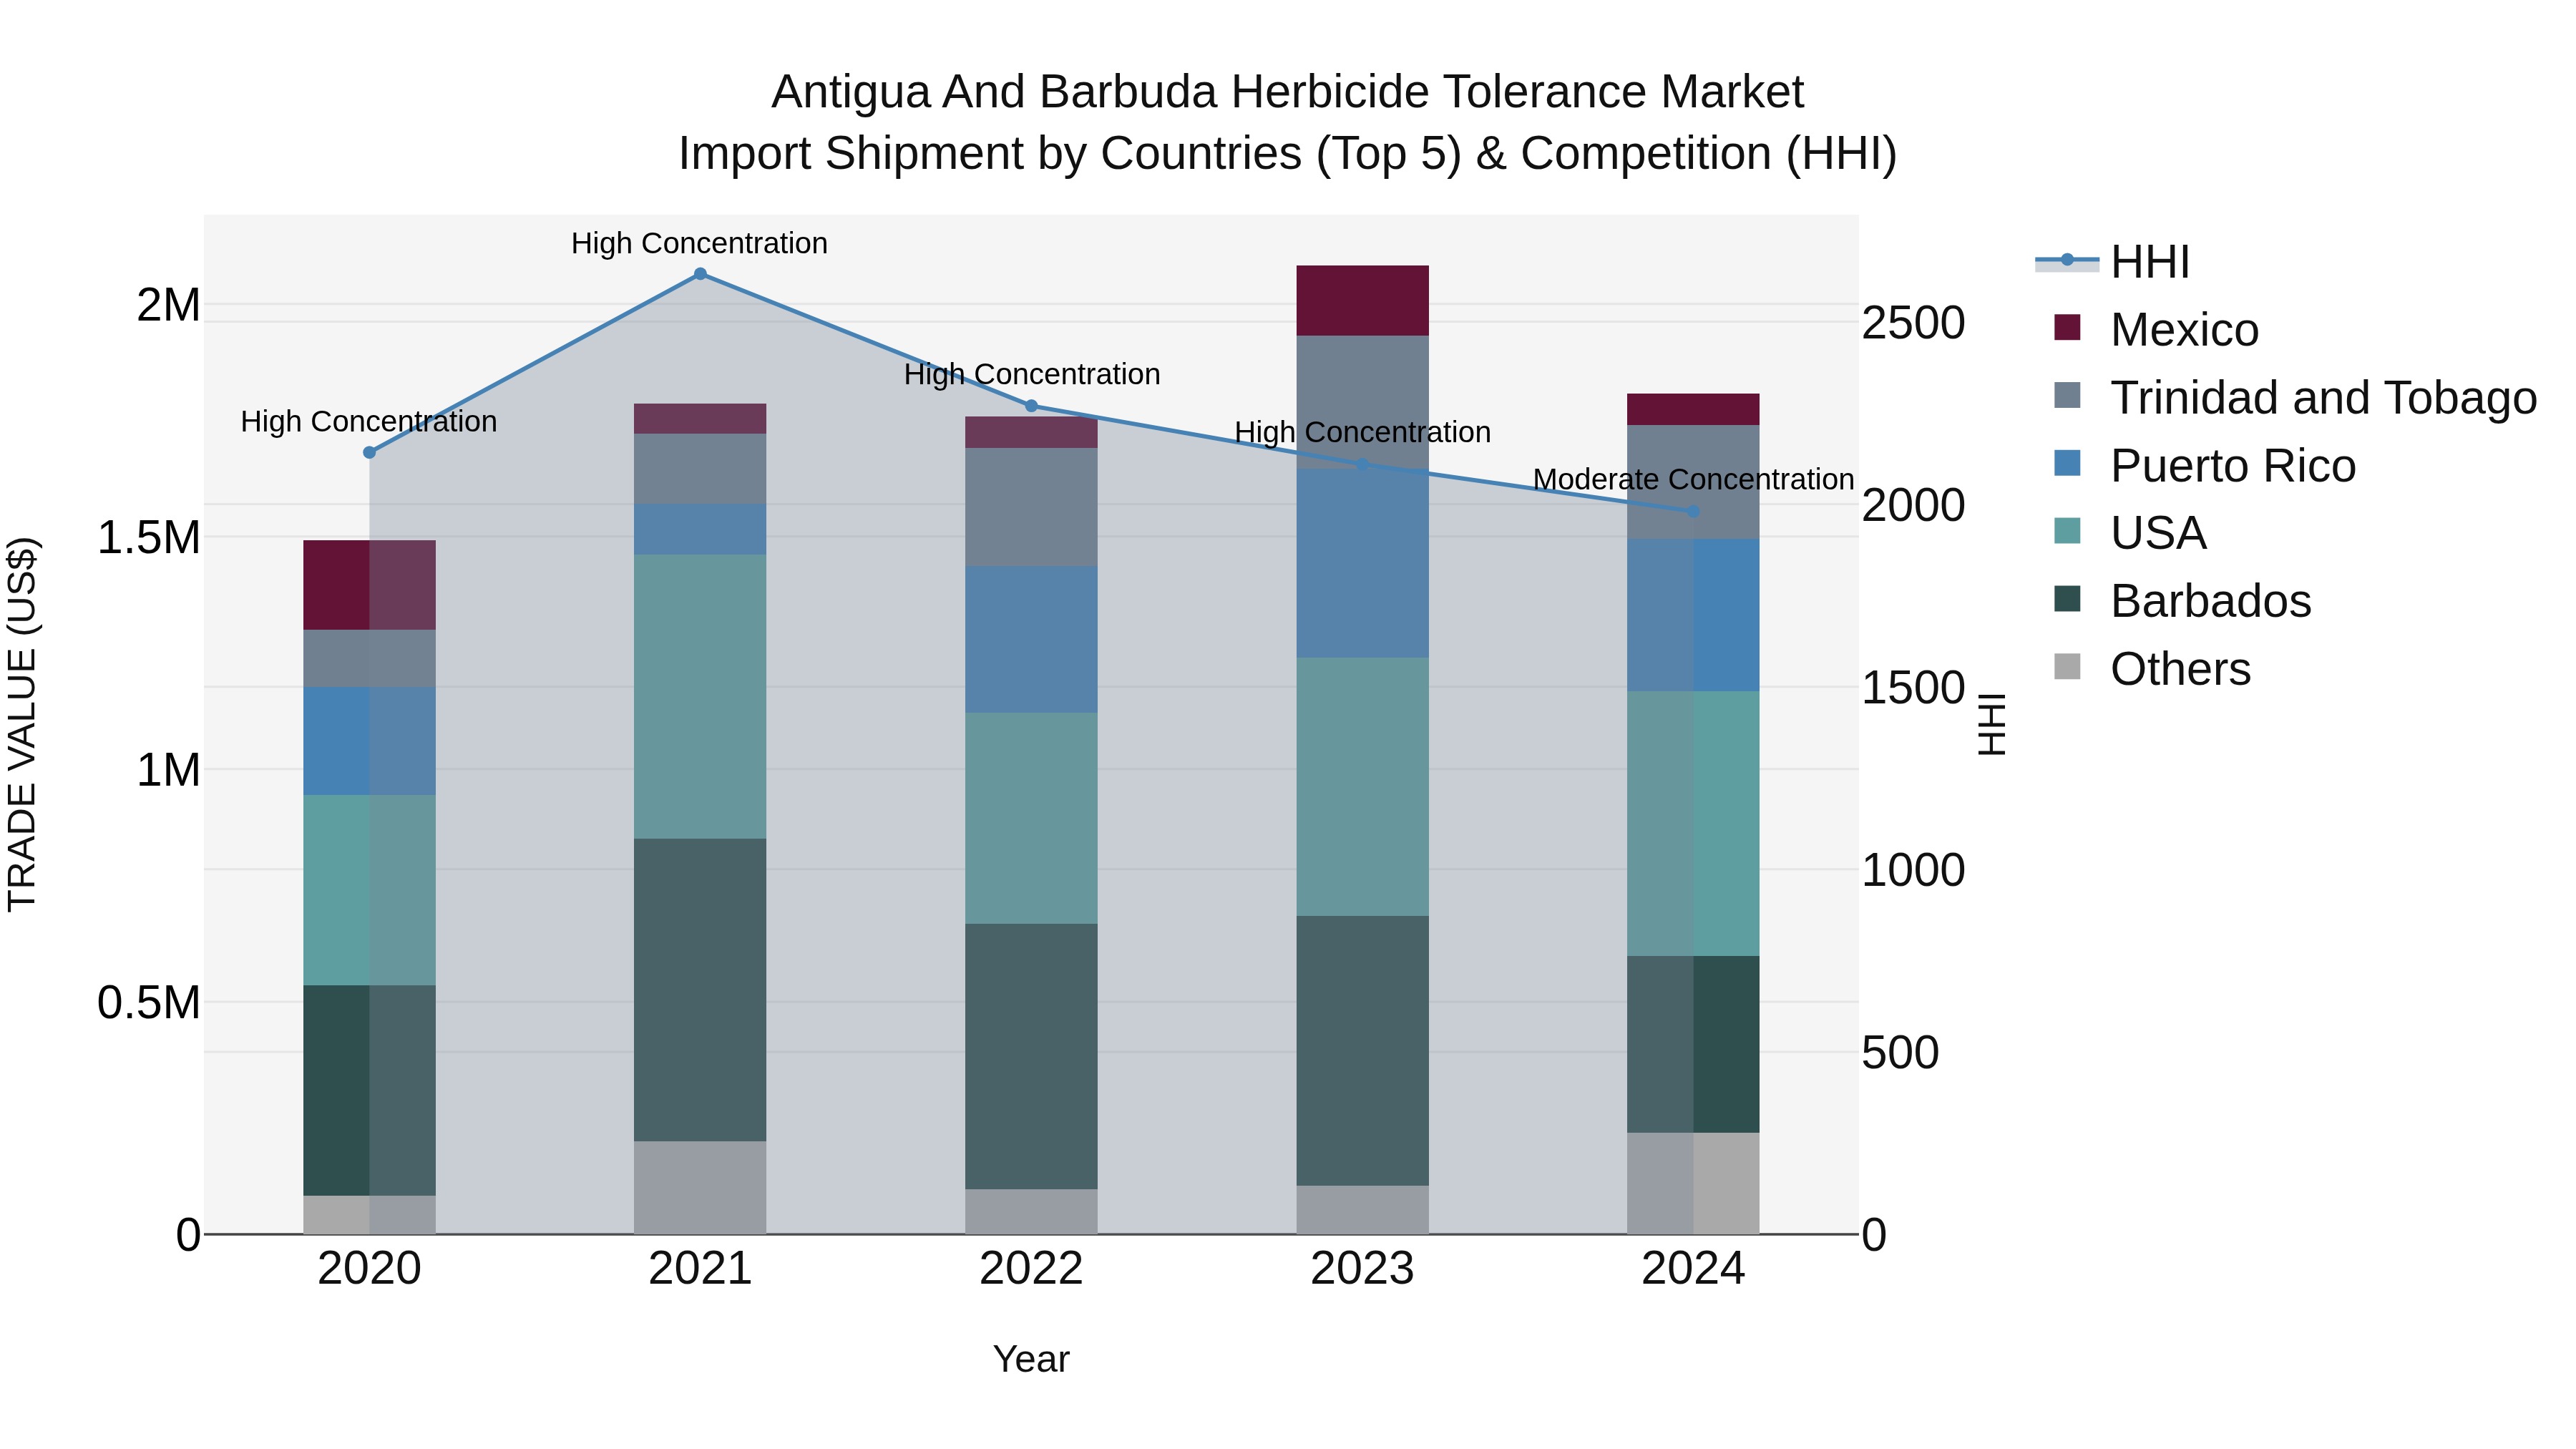
Task: Click the Puerto Rico segment of 2023 bar
Action: [1362, 563]
